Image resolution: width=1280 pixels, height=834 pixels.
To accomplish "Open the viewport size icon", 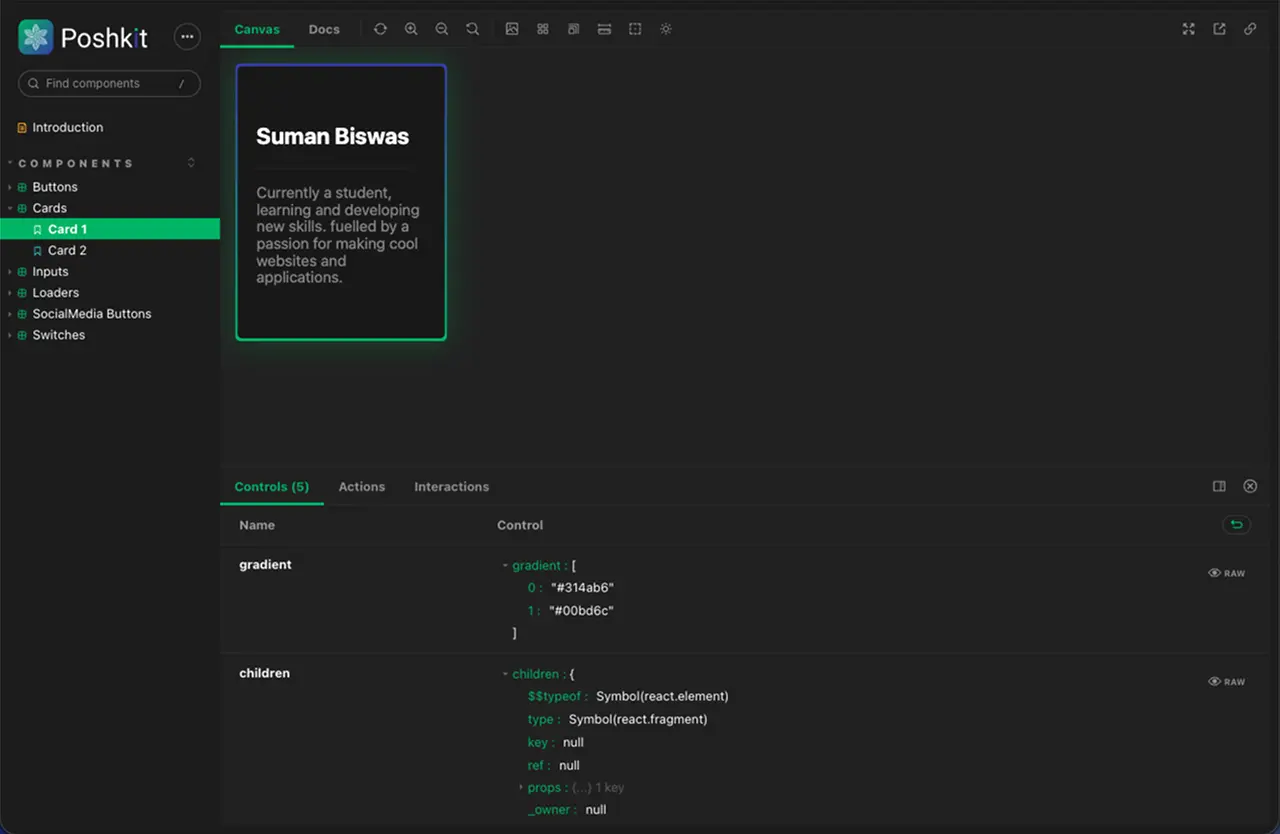I will [x=573, y=29].
